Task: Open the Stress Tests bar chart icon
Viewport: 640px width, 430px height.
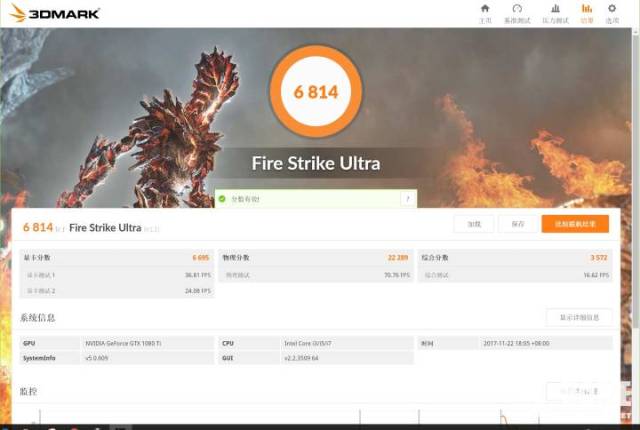Action: tap(556, 9)
